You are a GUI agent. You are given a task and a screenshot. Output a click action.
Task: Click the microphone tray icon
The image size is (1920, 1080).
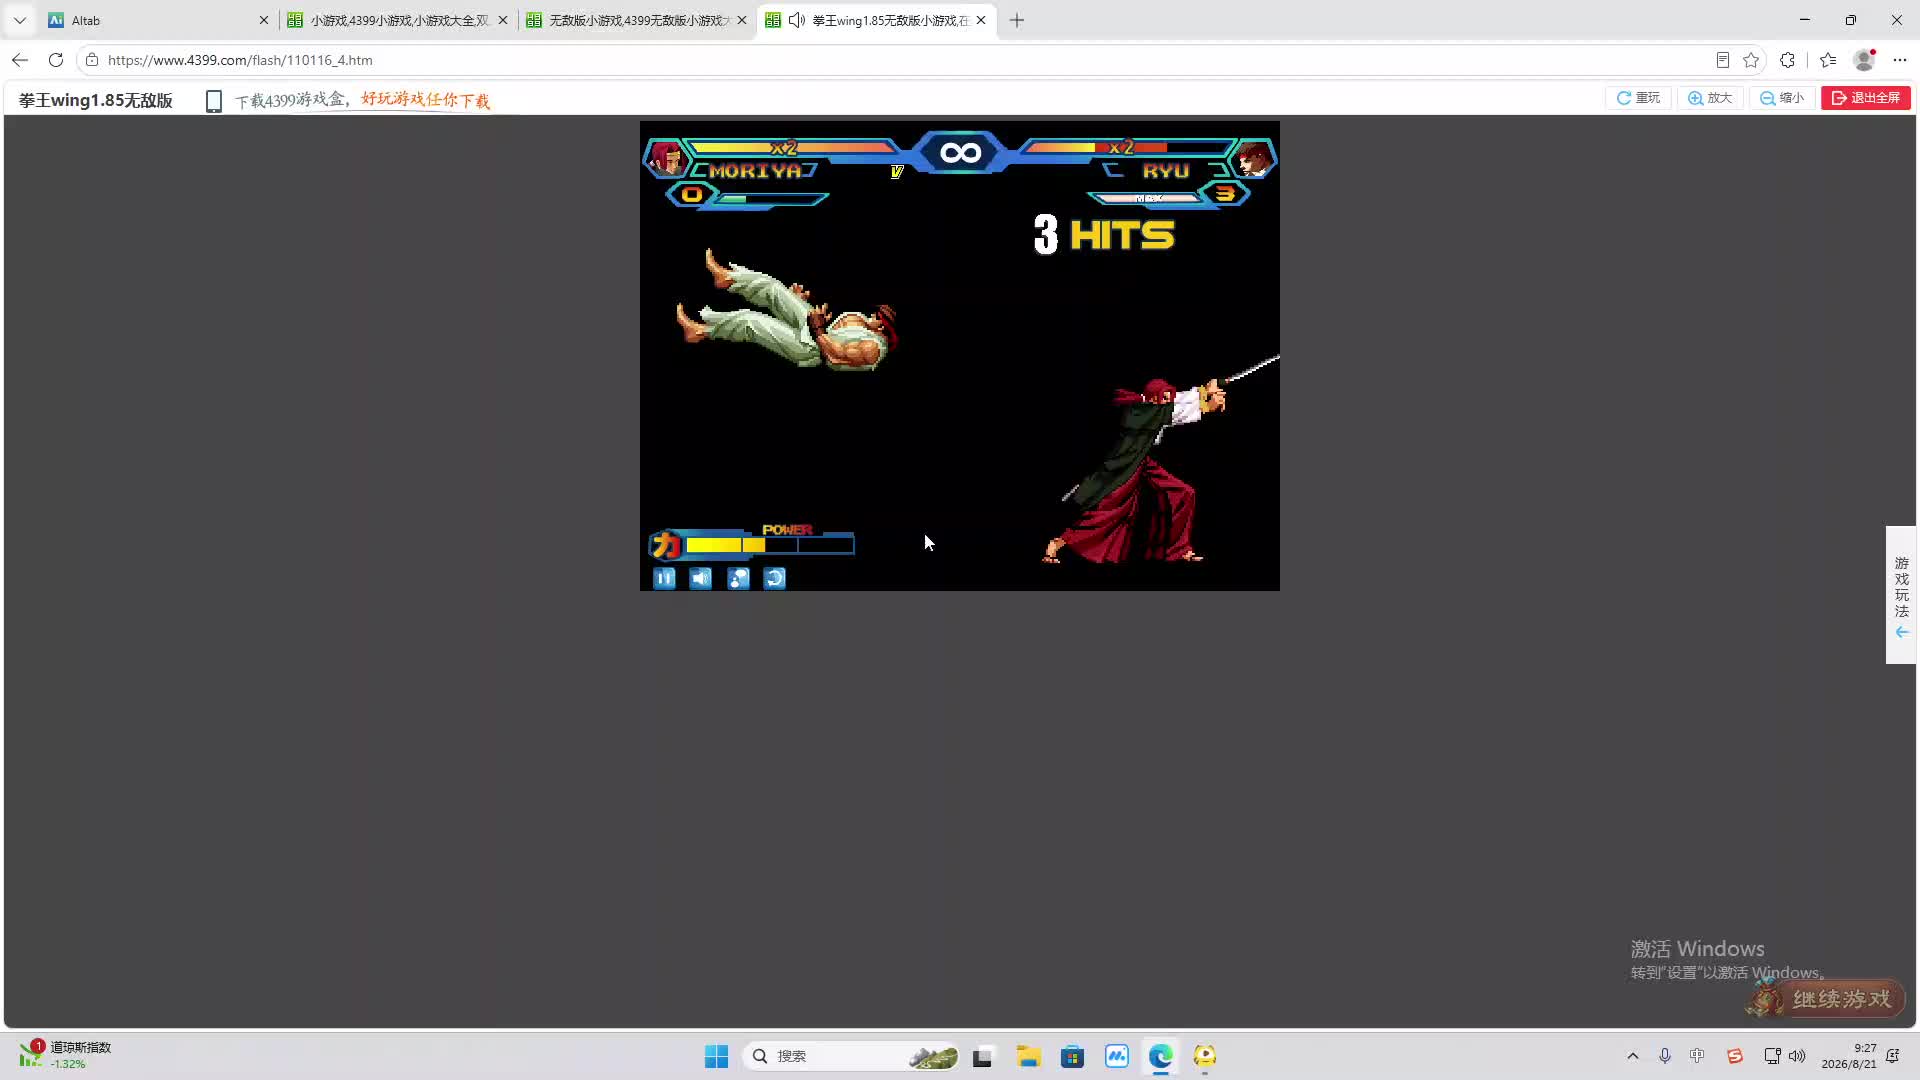coord(1665,1056)
